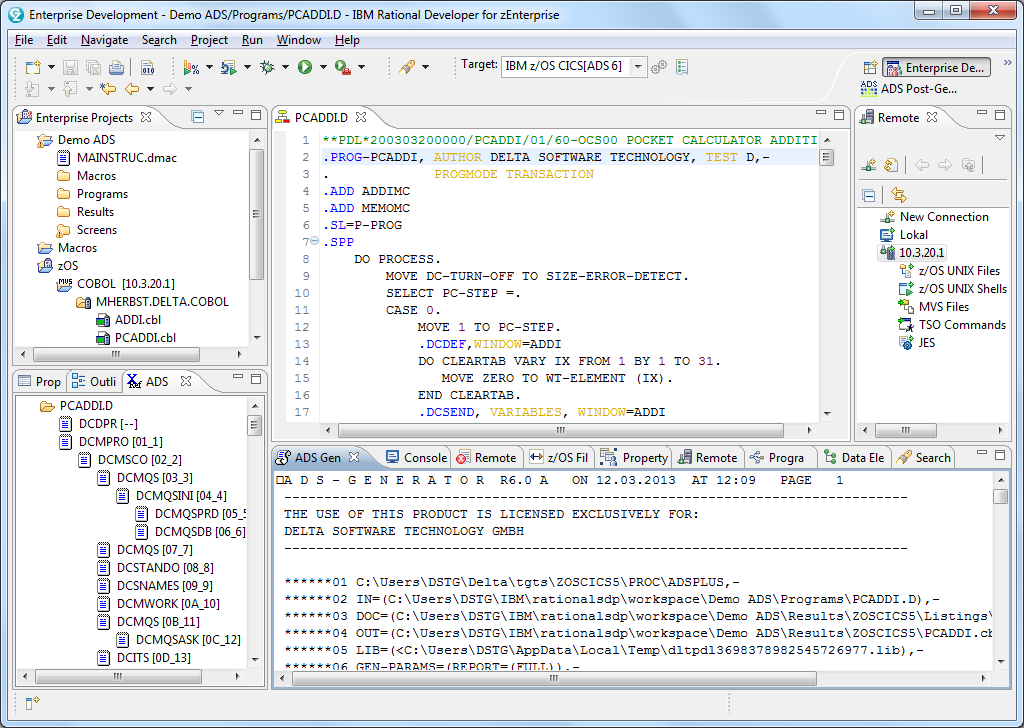Image resolution: width=1024 pixels, height=728 pixels.
Task: Open Remote panel view menu triangle
Action: tap(1000, 138)
